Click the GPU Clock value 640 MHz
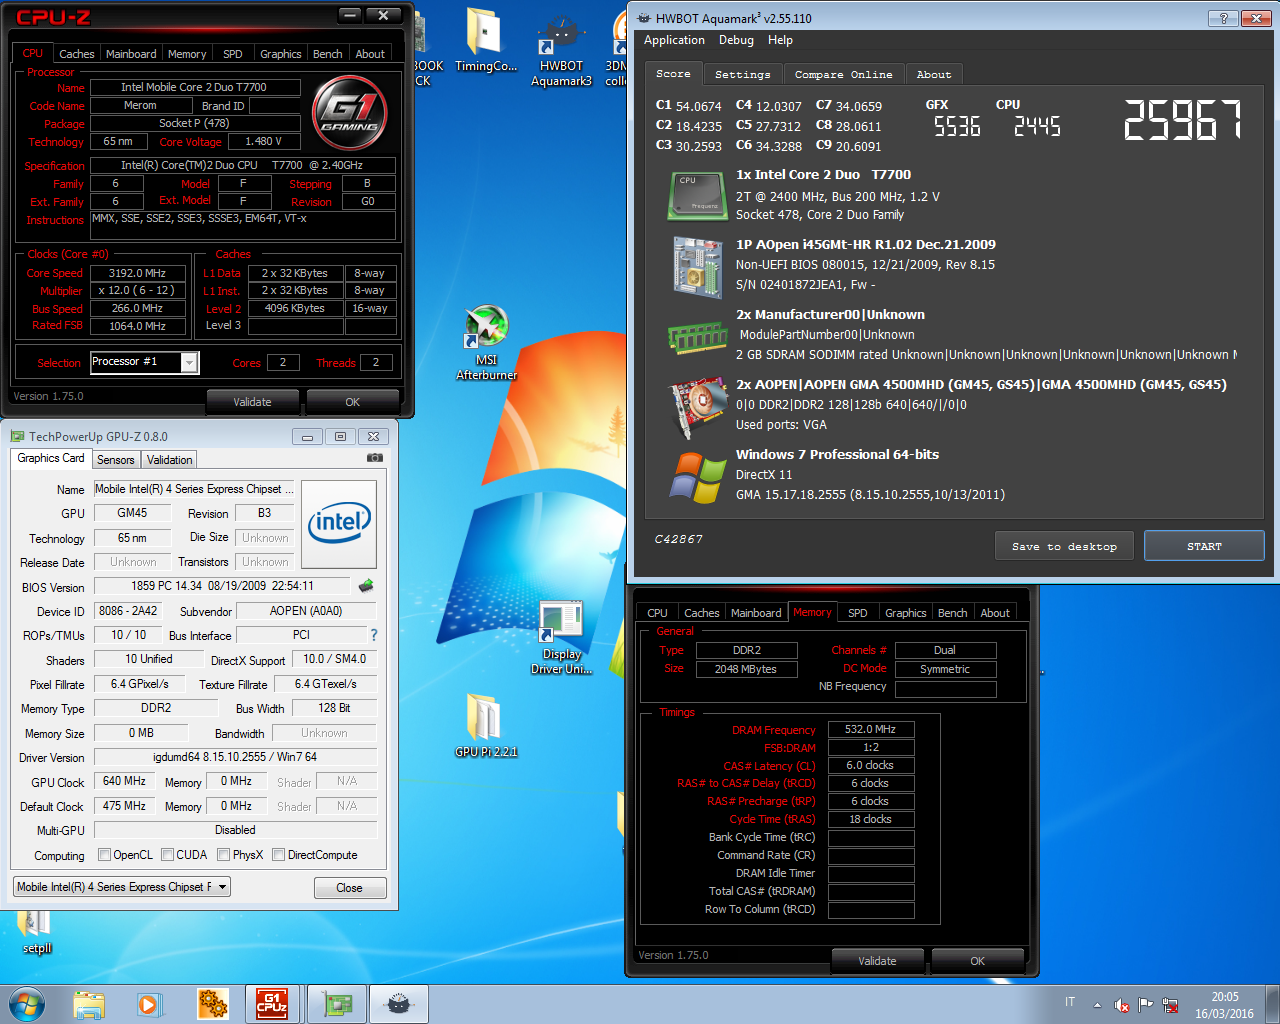Viewport: 1280px width, 1024px height. (x=124, y=781)
